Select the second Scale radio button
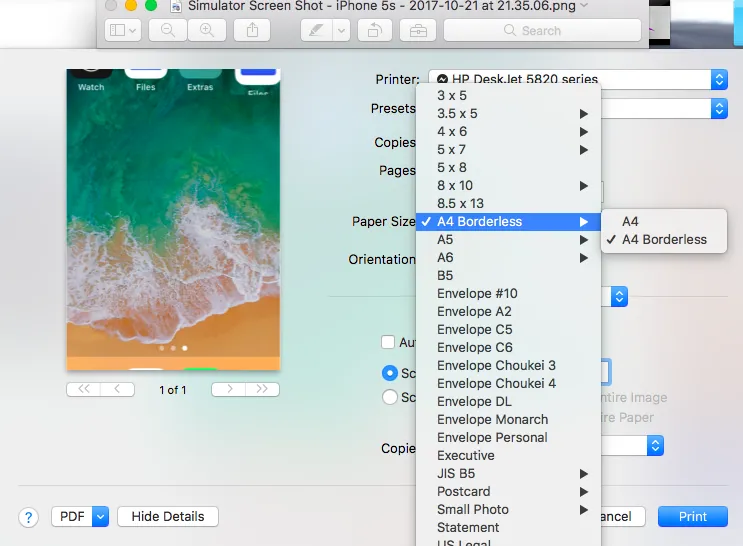The image size is (743, 546). 390,397
